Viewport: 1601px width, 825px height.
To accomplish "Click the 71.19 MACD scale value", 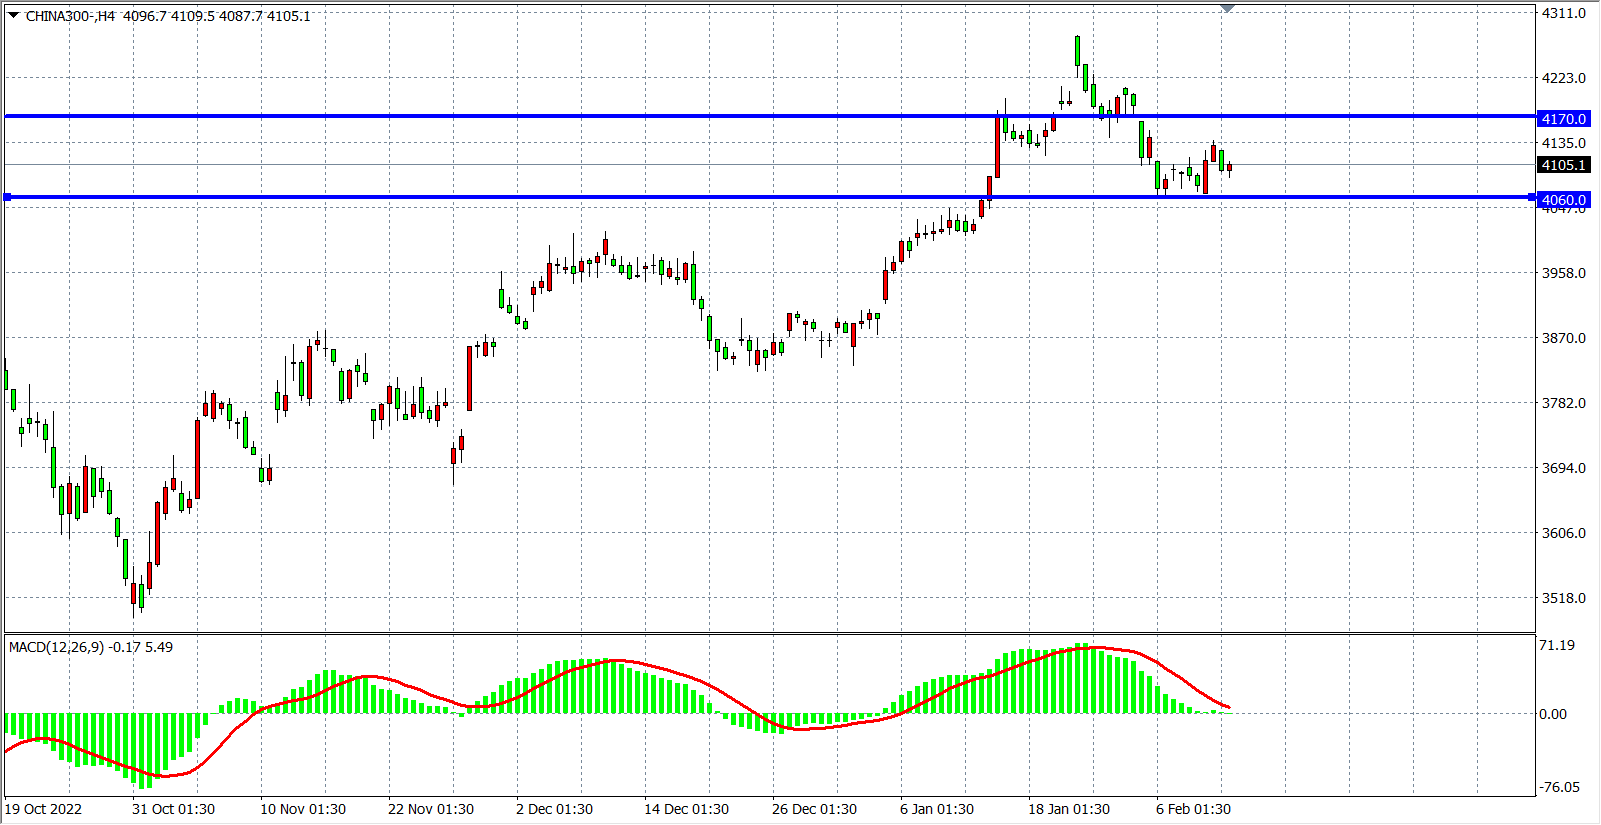I will (x=1557, y=645).
